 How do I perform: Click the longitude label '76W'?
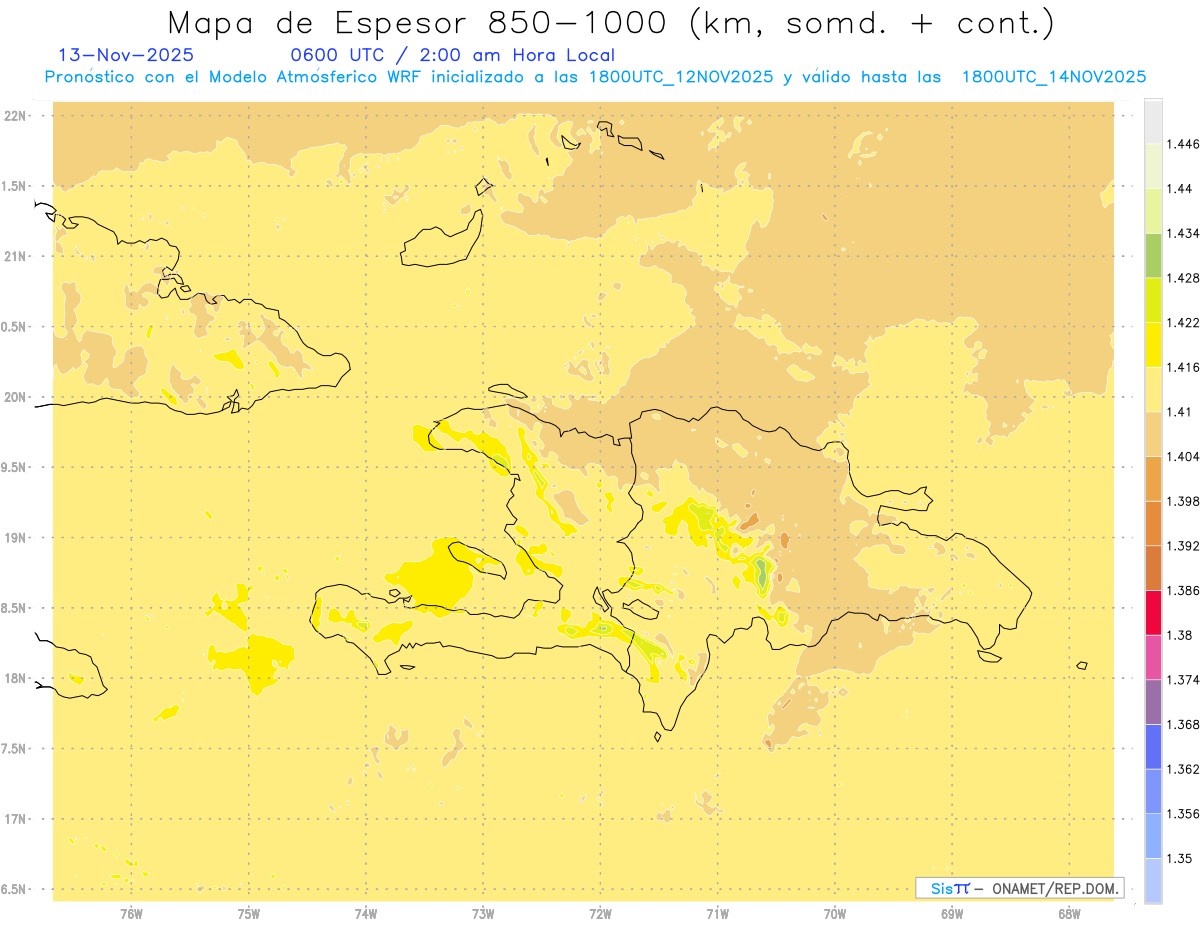[131, 913]
